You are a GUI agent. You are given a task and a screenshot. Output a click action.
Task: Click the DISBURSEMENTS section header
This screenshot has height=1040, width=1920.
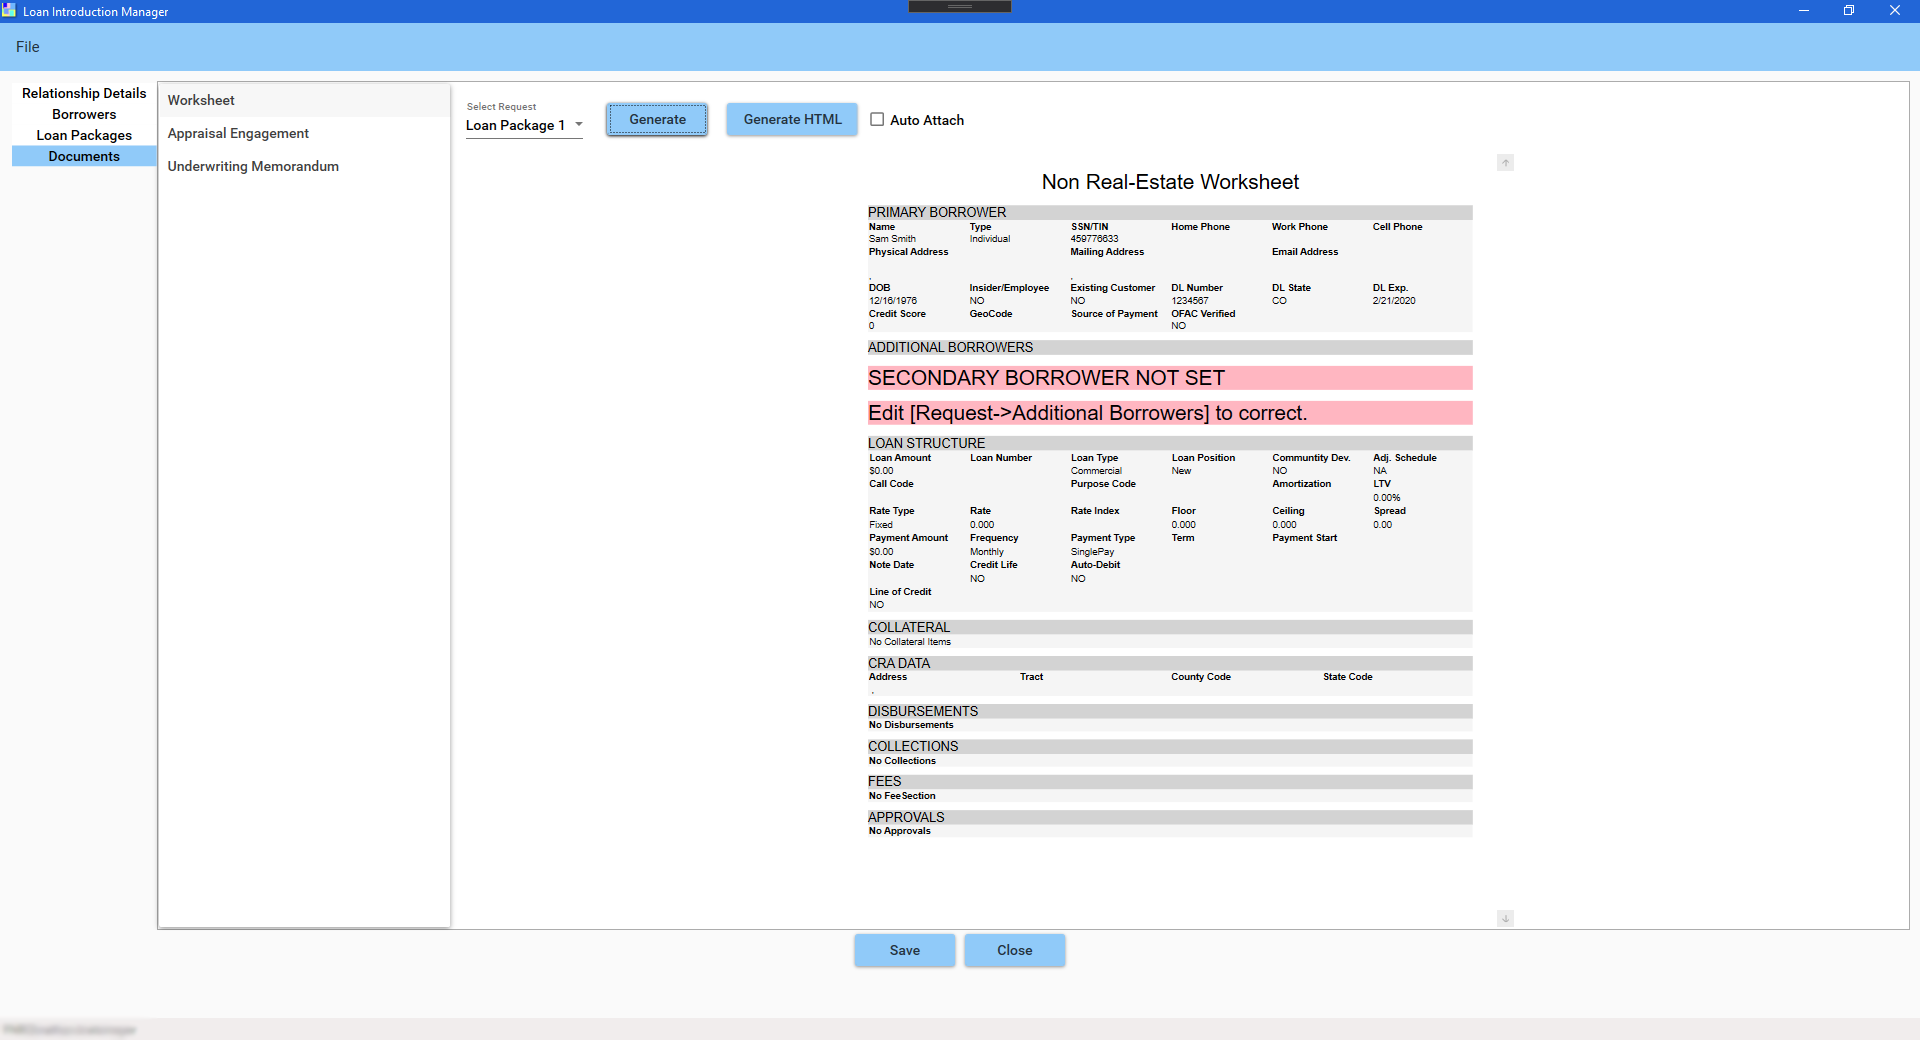tap(1170, 711)
